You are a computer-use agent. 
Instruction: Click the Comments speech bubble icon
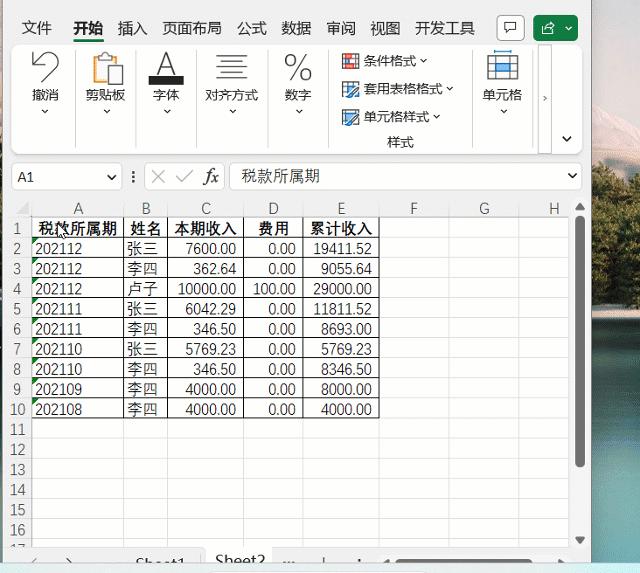510,28
